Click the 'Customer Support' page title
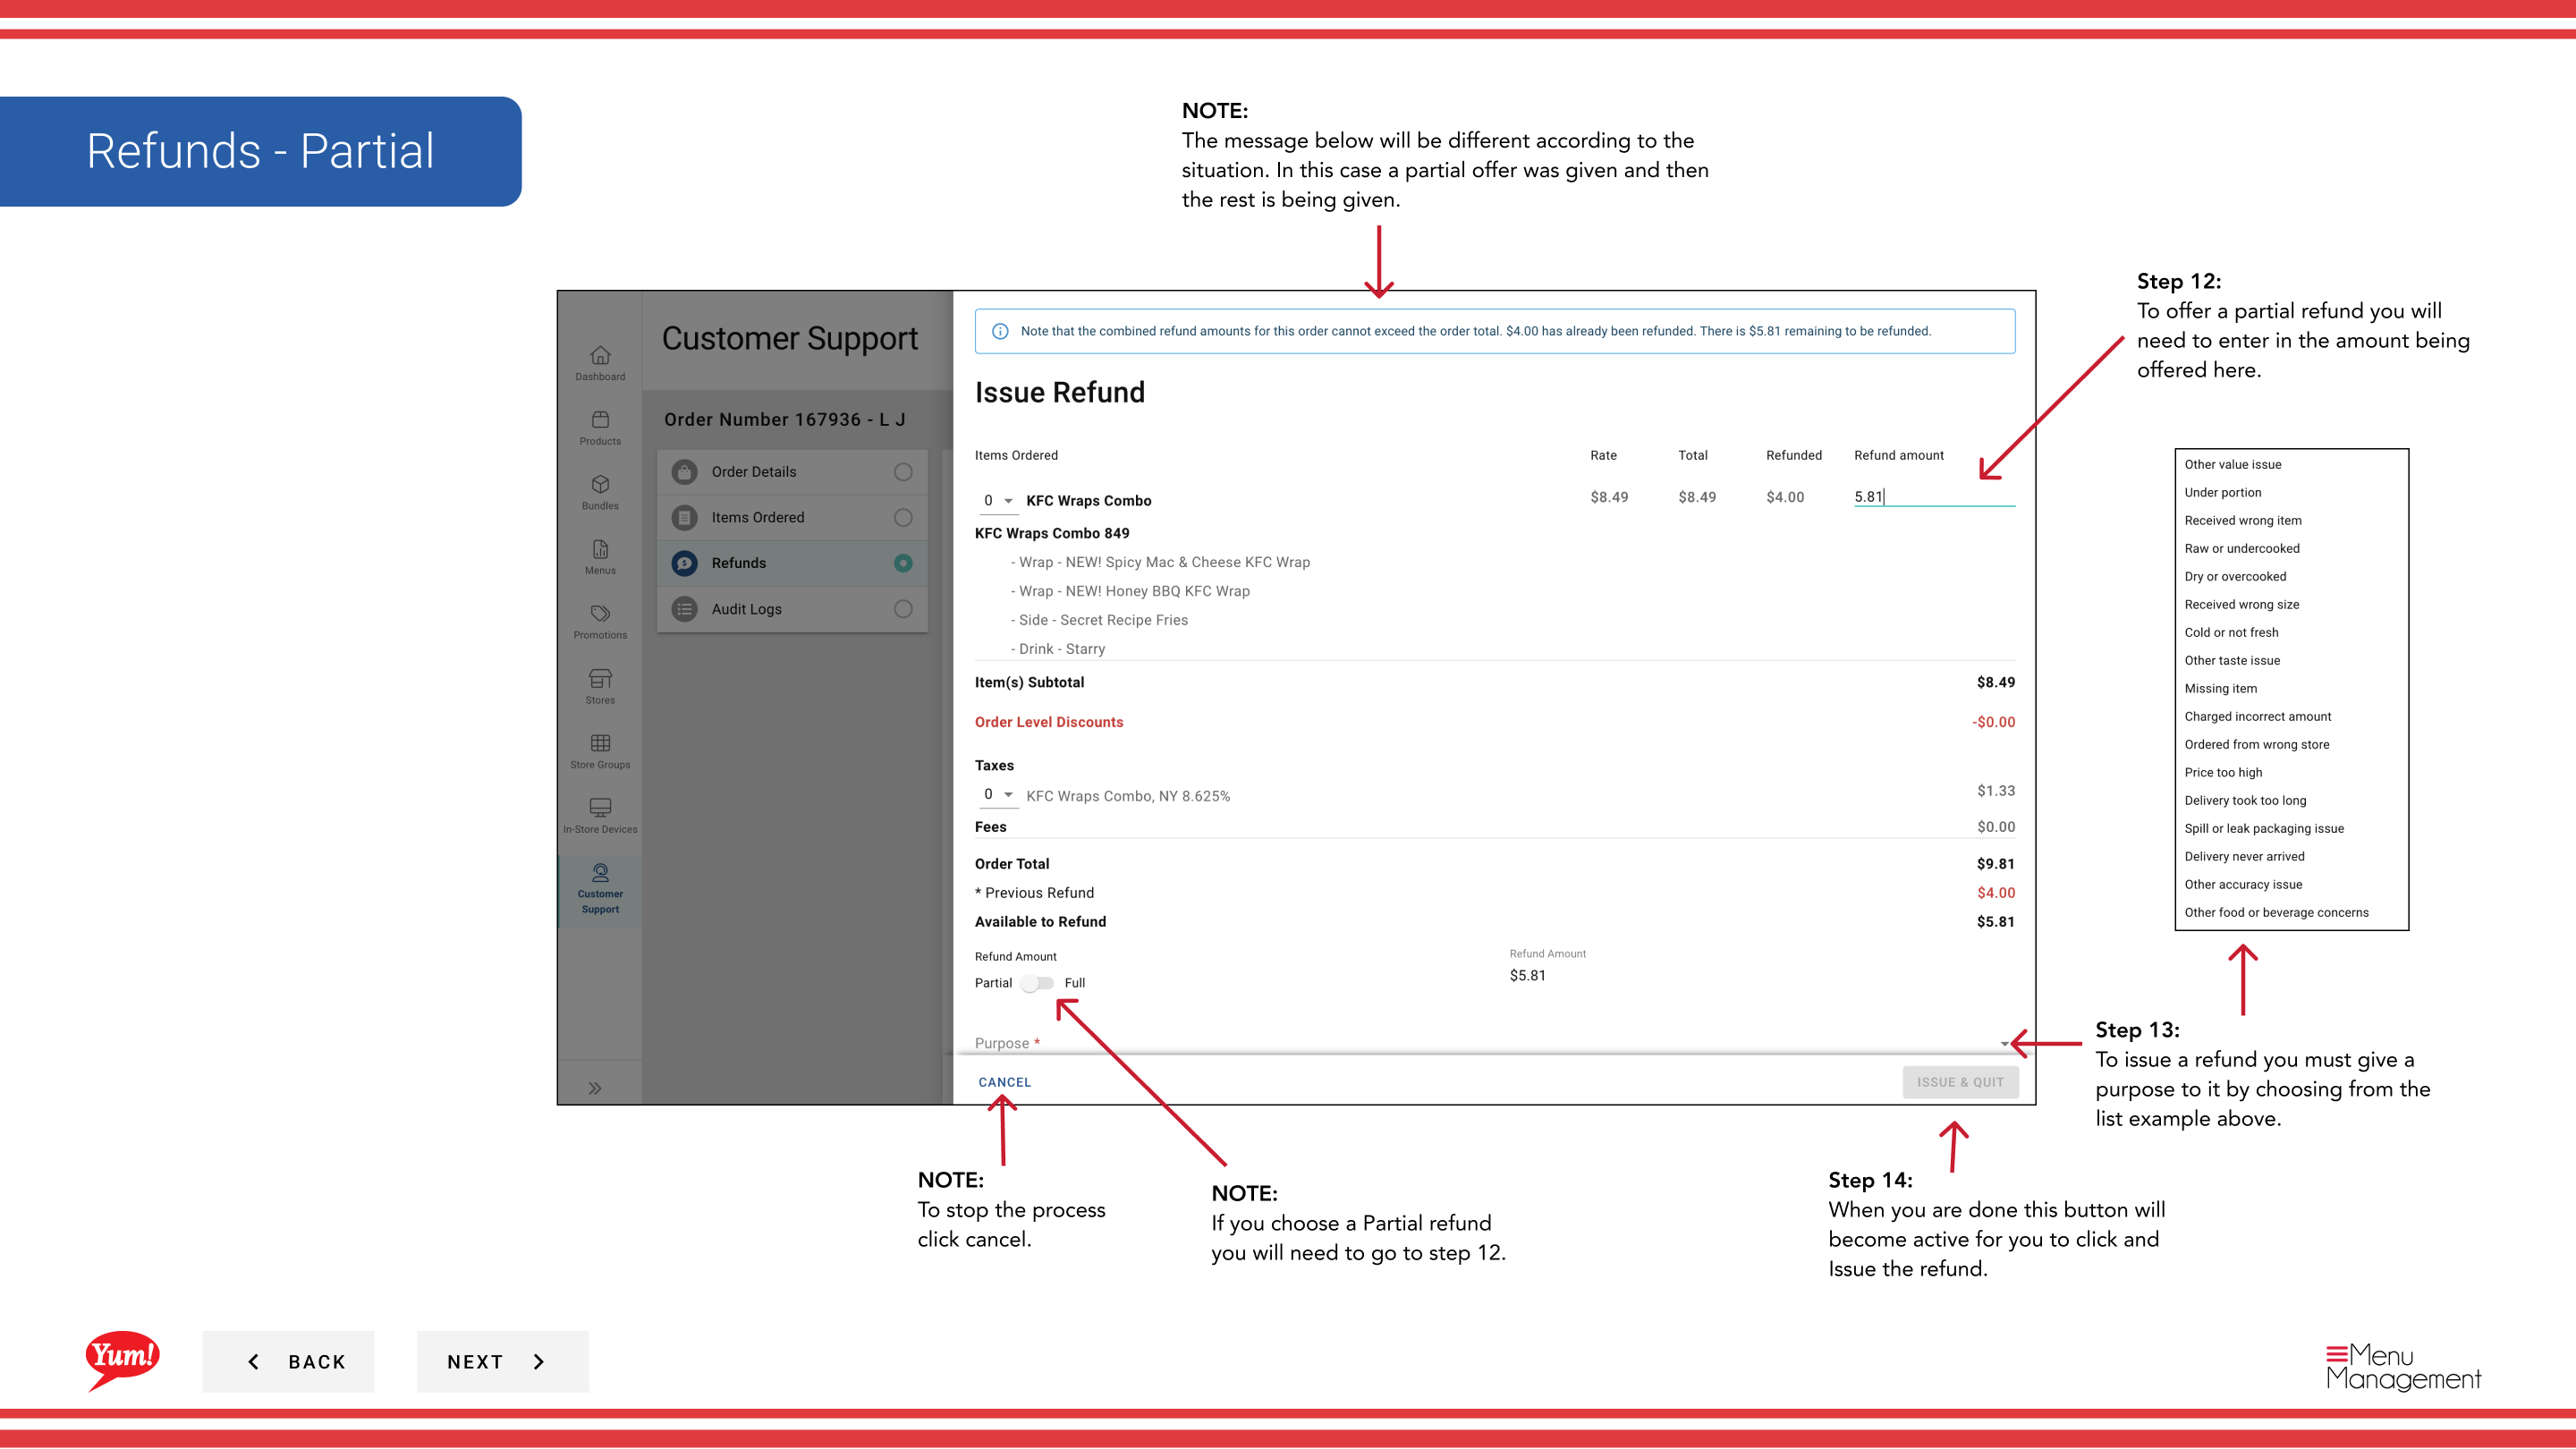The height and width of the screenshot is (1449, 2576). [790, 339]
